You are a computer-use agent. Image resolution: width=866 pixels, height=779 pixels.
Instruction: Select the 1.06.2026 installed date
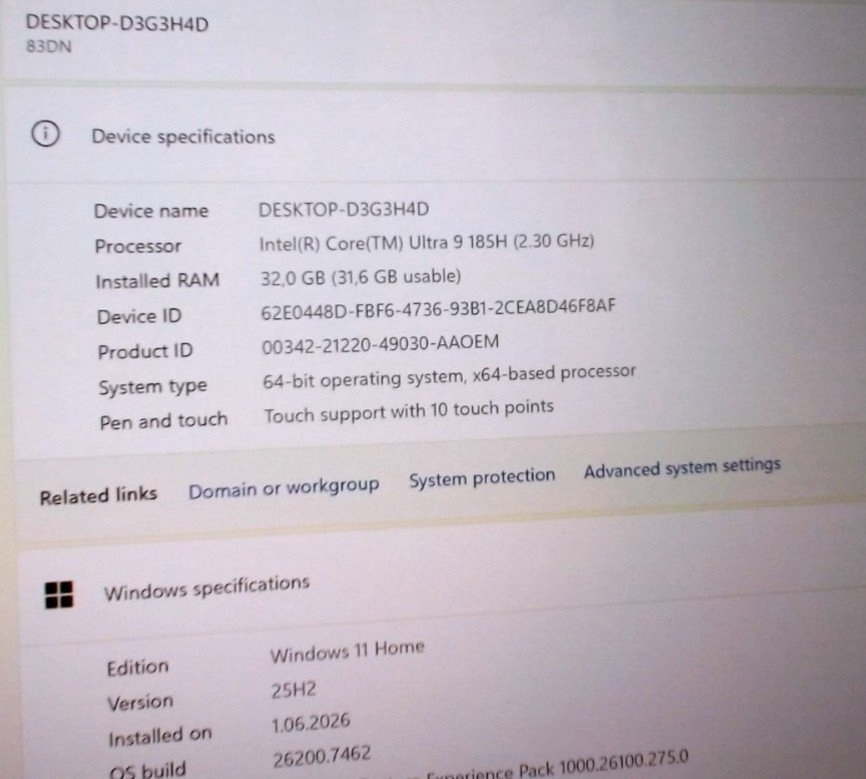tap(311, 723)
